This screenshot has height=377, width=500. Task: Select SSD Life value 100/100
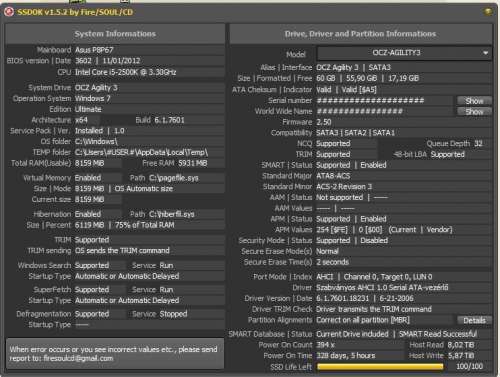click(469, 367)
